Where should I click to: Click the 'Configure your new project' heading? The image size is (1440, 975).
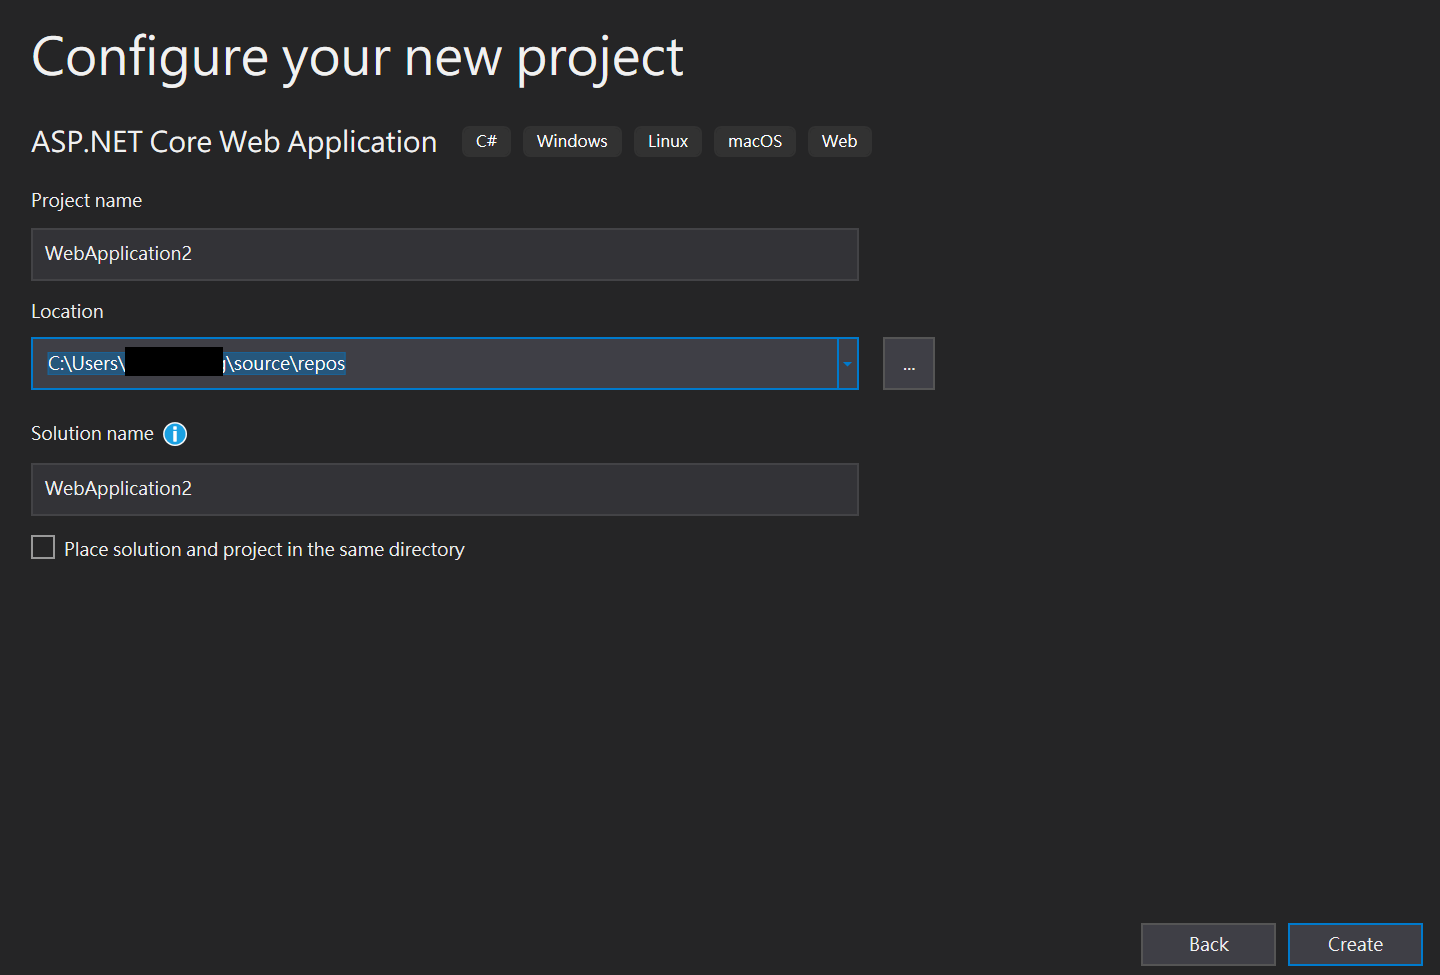pos(357,57)
